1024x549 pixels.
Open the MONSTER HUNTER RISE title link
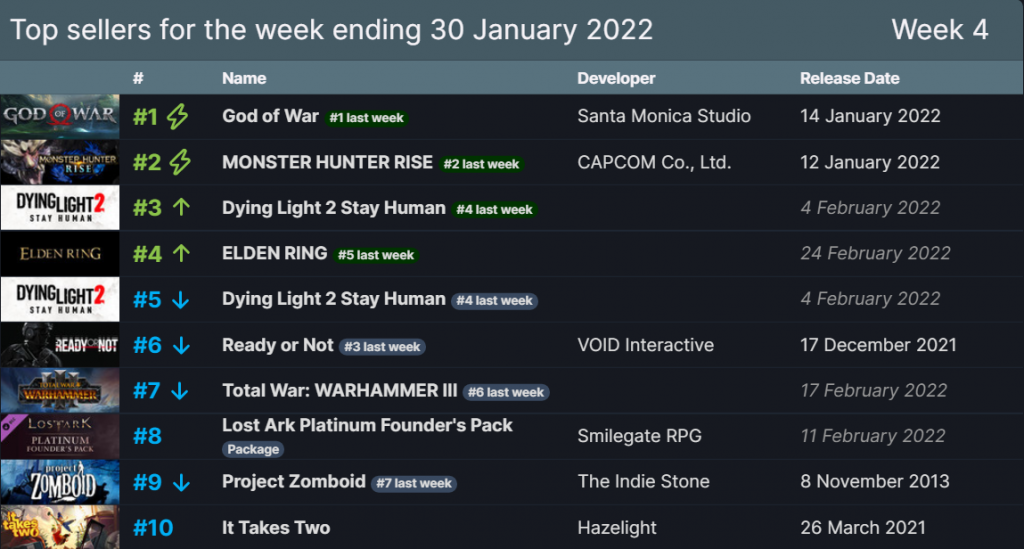[327, 162]
